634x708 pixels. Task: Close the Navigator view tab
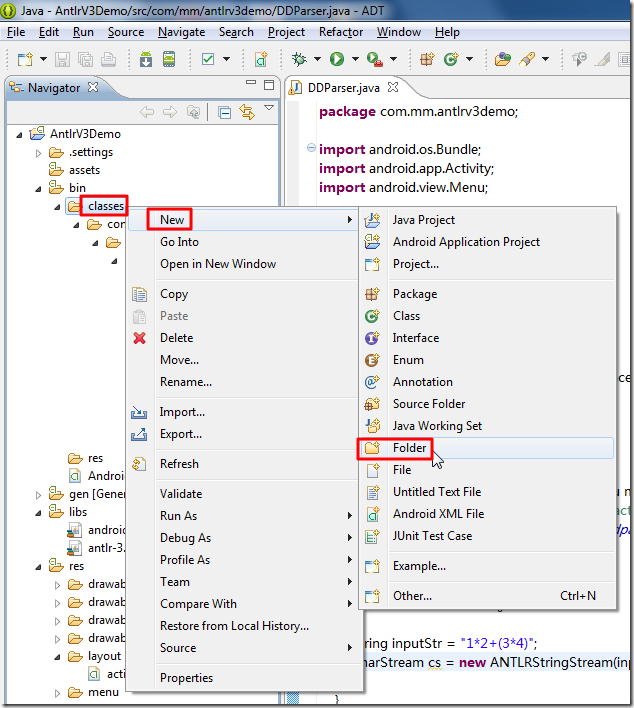pos(93,87)
